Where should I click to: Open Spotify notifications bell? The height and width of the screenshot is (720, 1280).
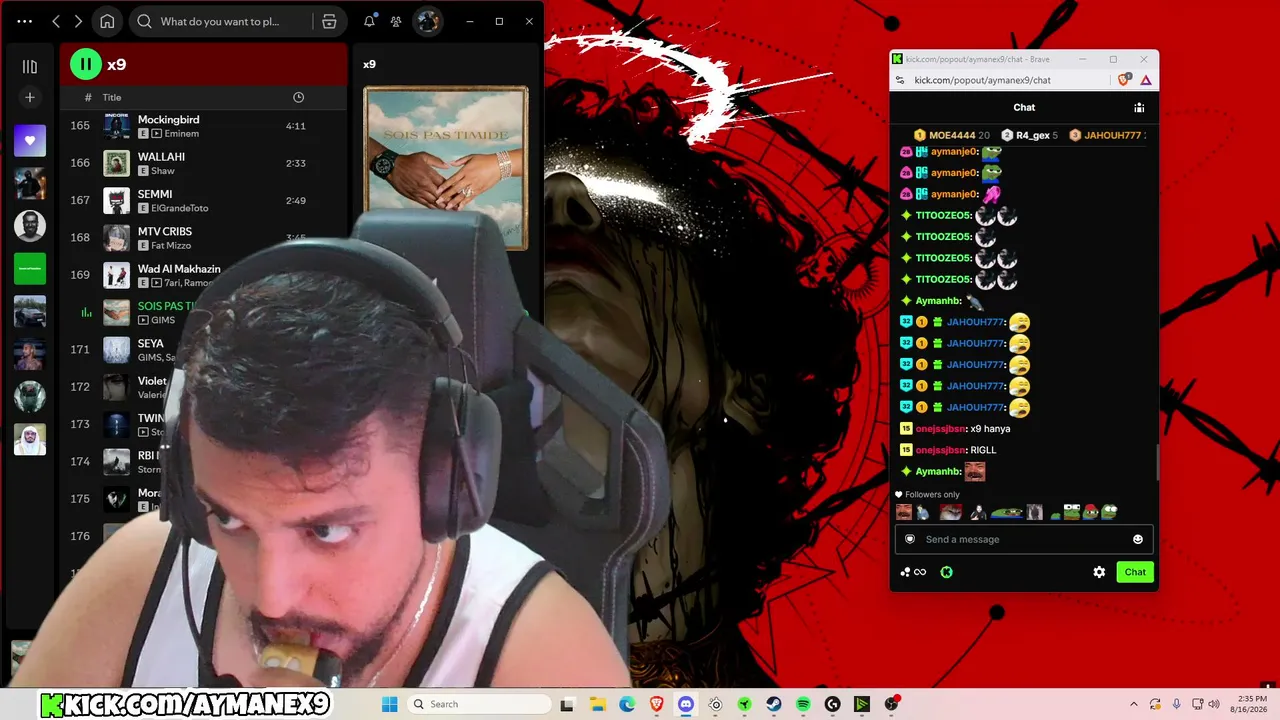(x=369, y=21)
